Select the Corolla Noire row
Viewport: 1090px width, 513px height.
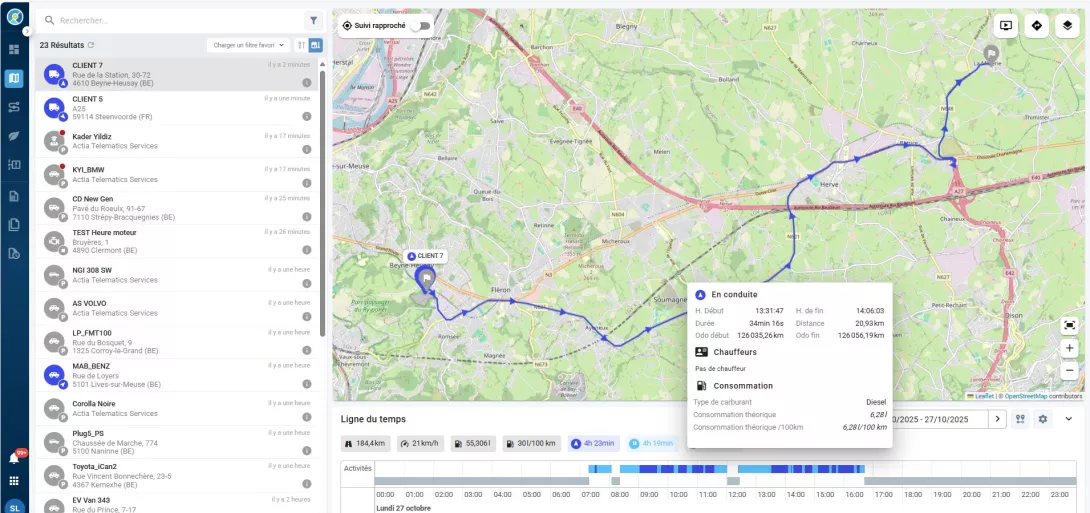point(177,409)
